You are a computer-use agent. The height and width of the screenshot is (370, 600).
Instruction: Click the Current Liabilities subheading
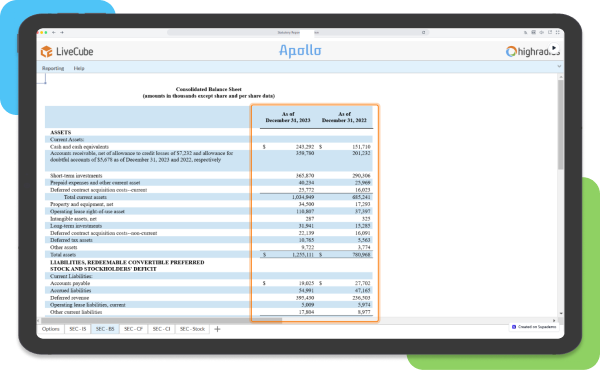pyautogui.click(x=71, y=276)
